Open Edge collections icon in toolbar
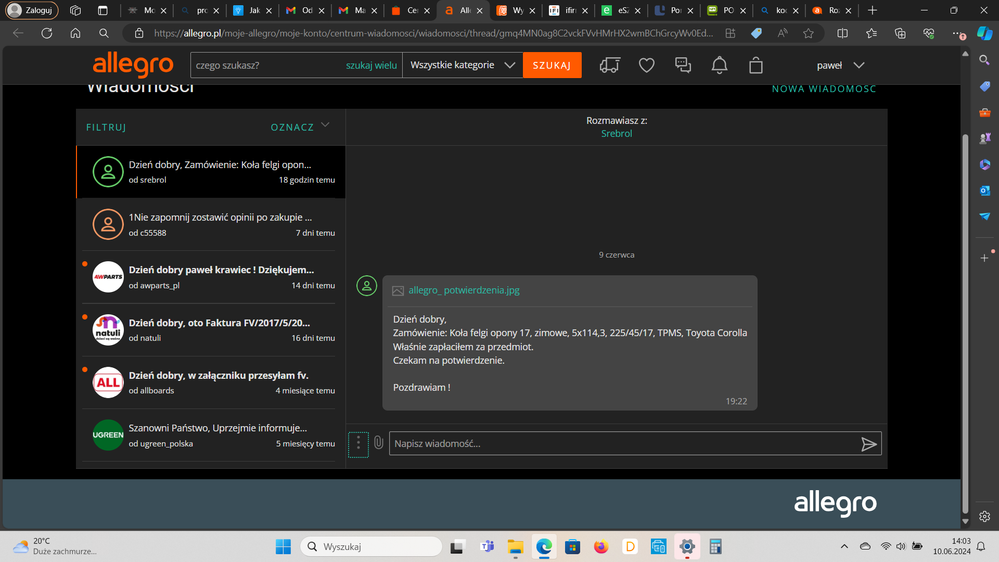The width and height of the screenshot is (999, 562). (x=900, y=33)
